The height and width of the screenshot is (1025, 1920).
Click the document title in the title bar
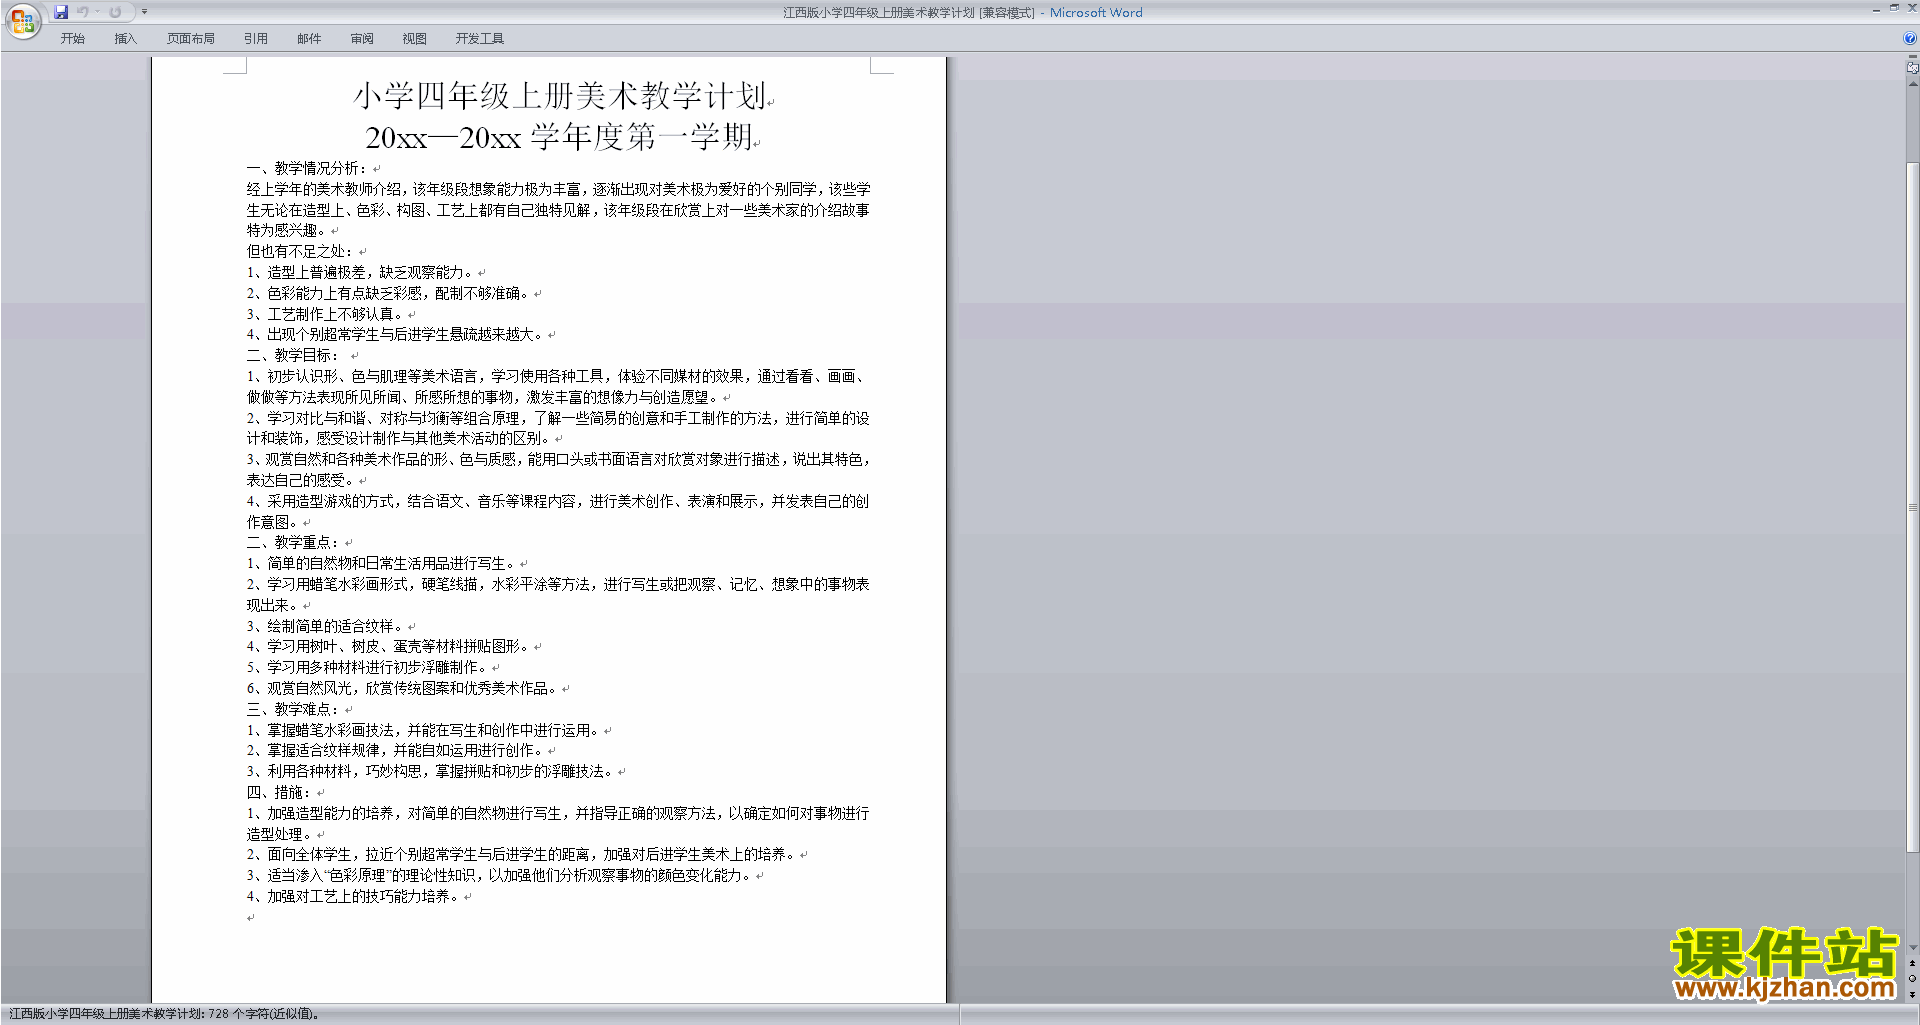962,13
